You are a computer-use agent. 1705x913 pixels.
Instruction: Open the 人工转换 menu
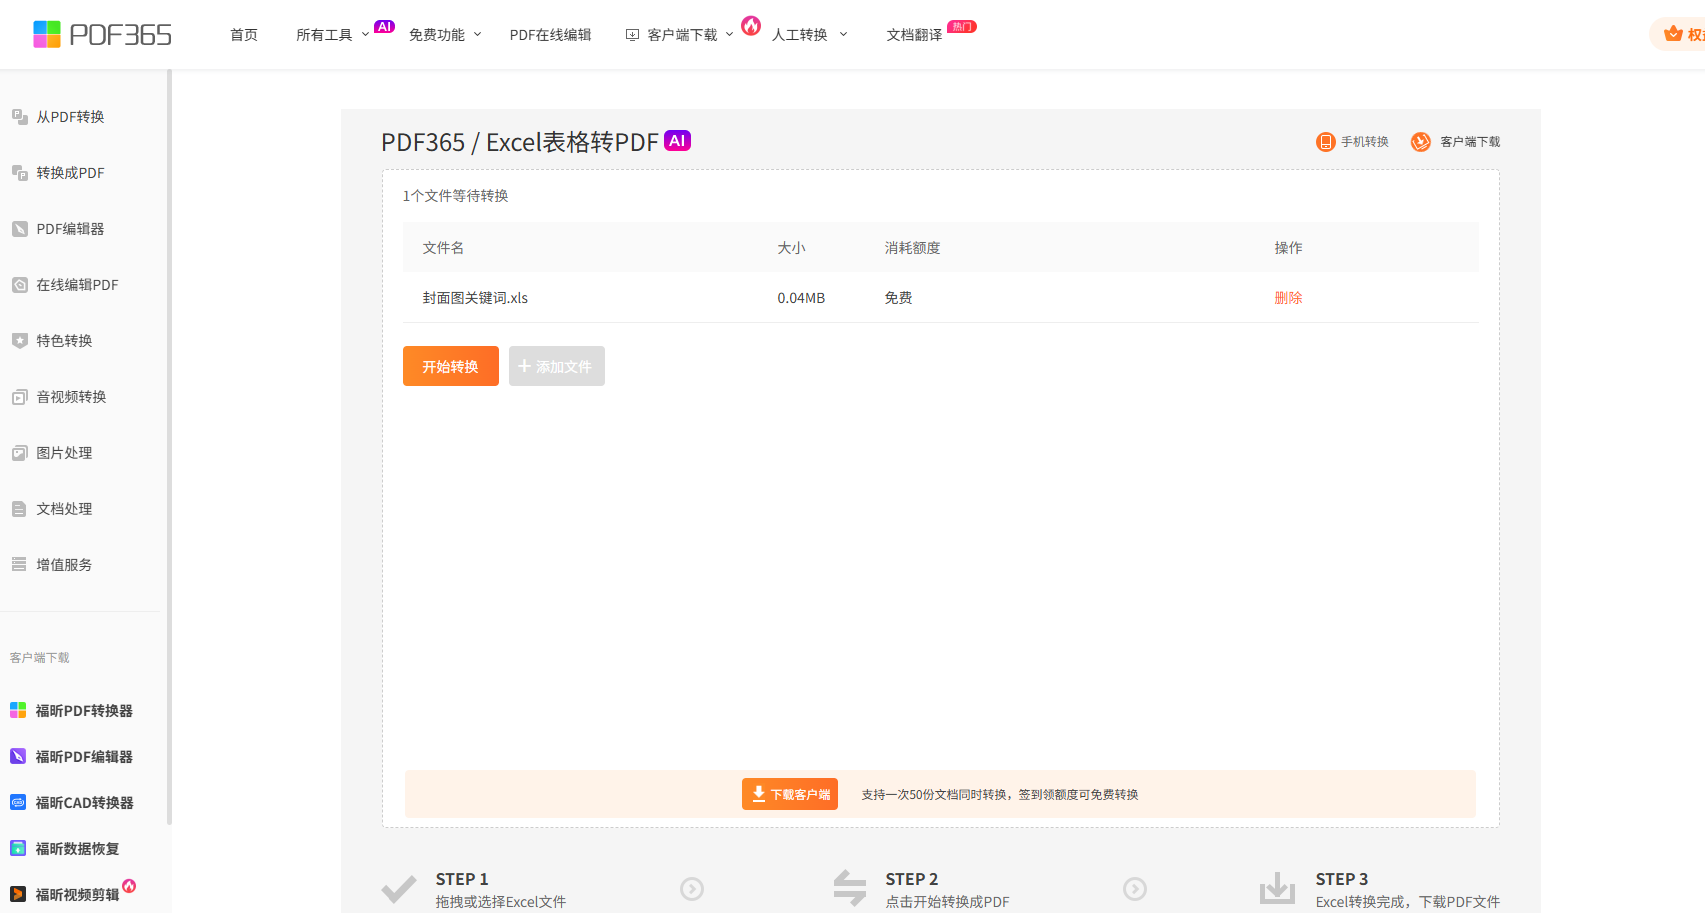coord(799,35)
